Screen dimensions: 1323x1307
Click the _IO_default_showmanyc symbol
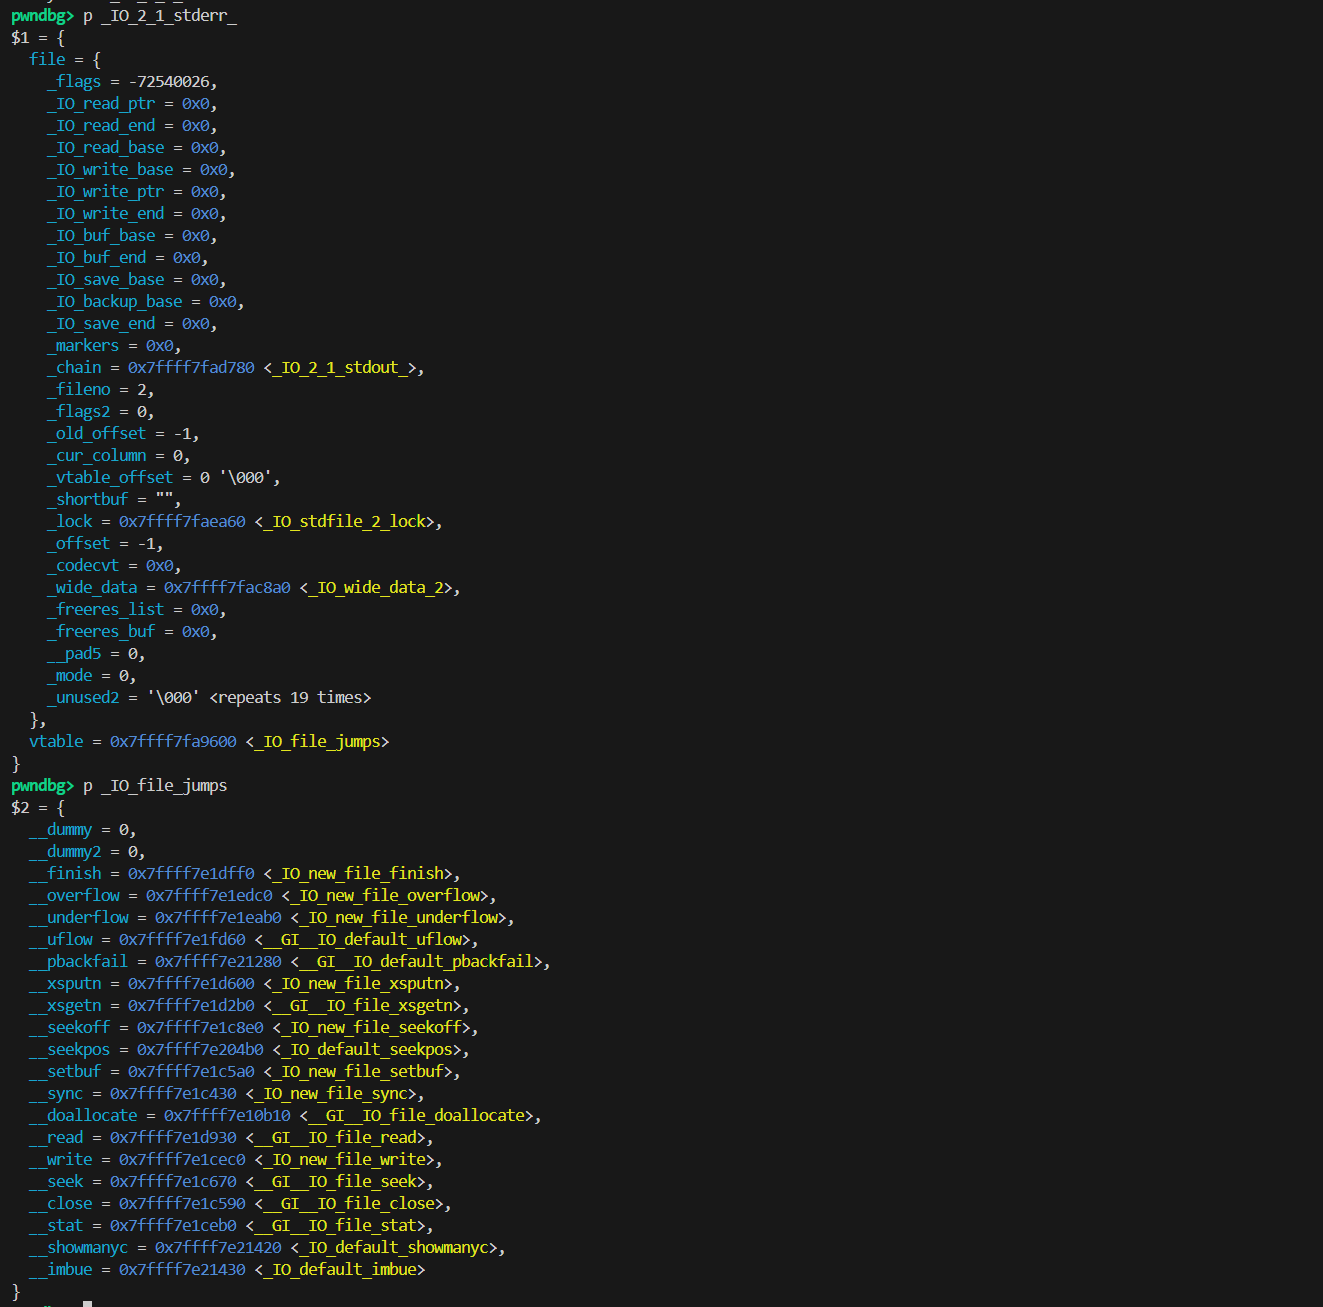click(x=397, y=1248)
